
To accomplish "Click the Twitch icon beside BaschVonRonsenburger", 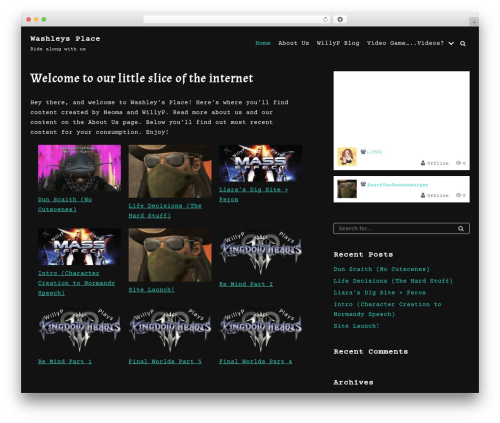I will pyautogui.click(x=363, y=184).
